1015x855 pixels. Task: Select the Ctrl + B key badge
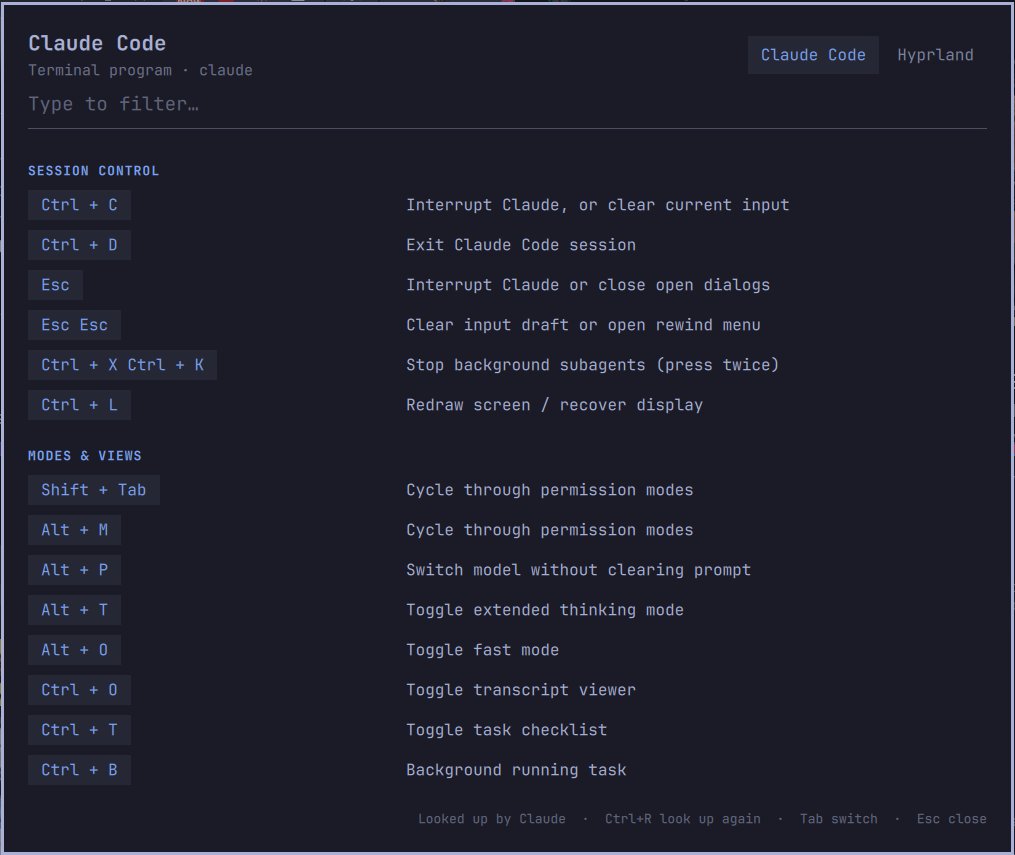[79, 770]
